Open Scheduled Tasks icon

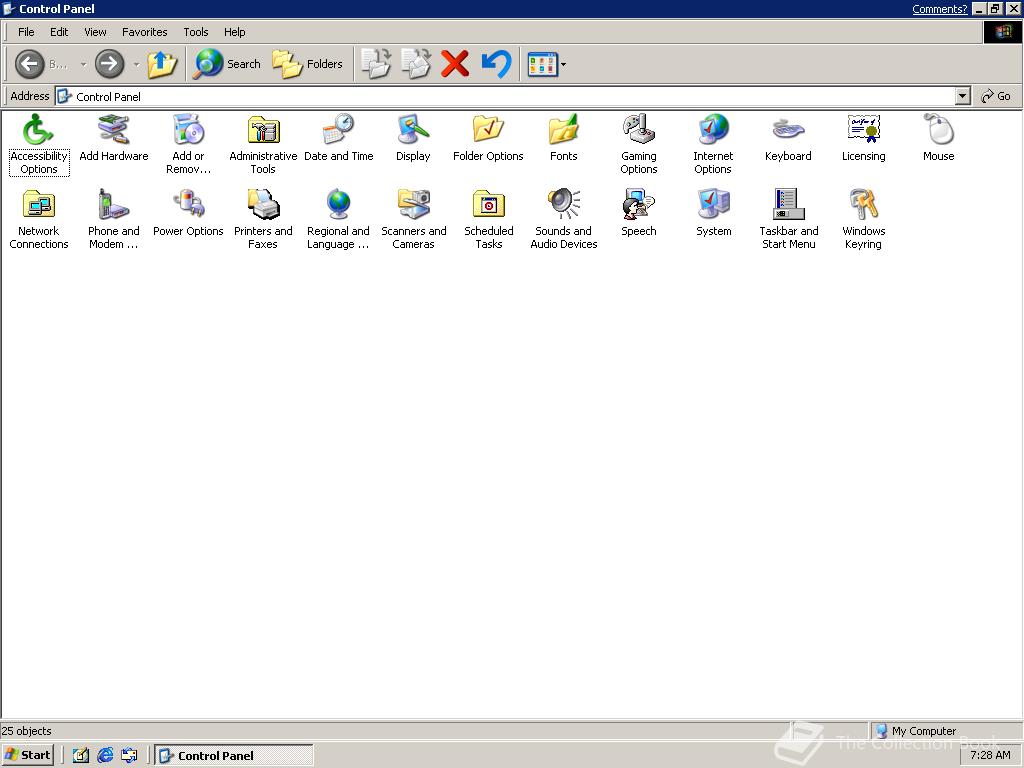[x=488, y=219]
